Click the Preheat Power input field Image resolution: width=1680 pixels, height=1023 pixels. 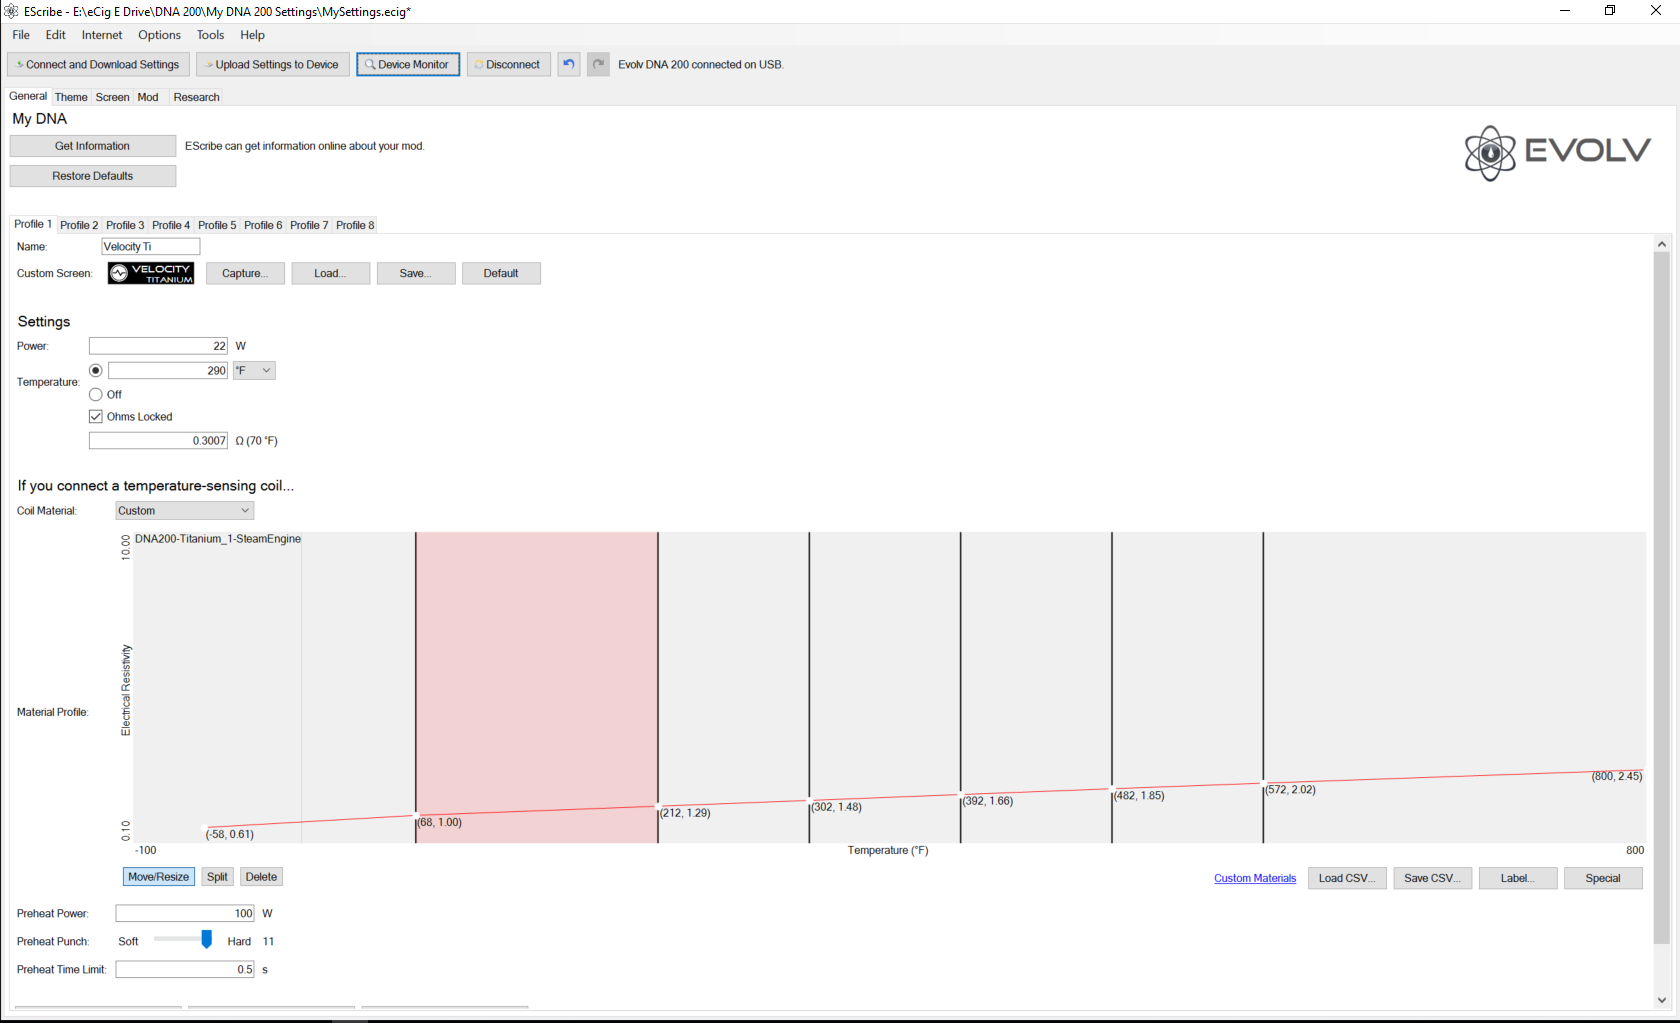coord(184,913)
